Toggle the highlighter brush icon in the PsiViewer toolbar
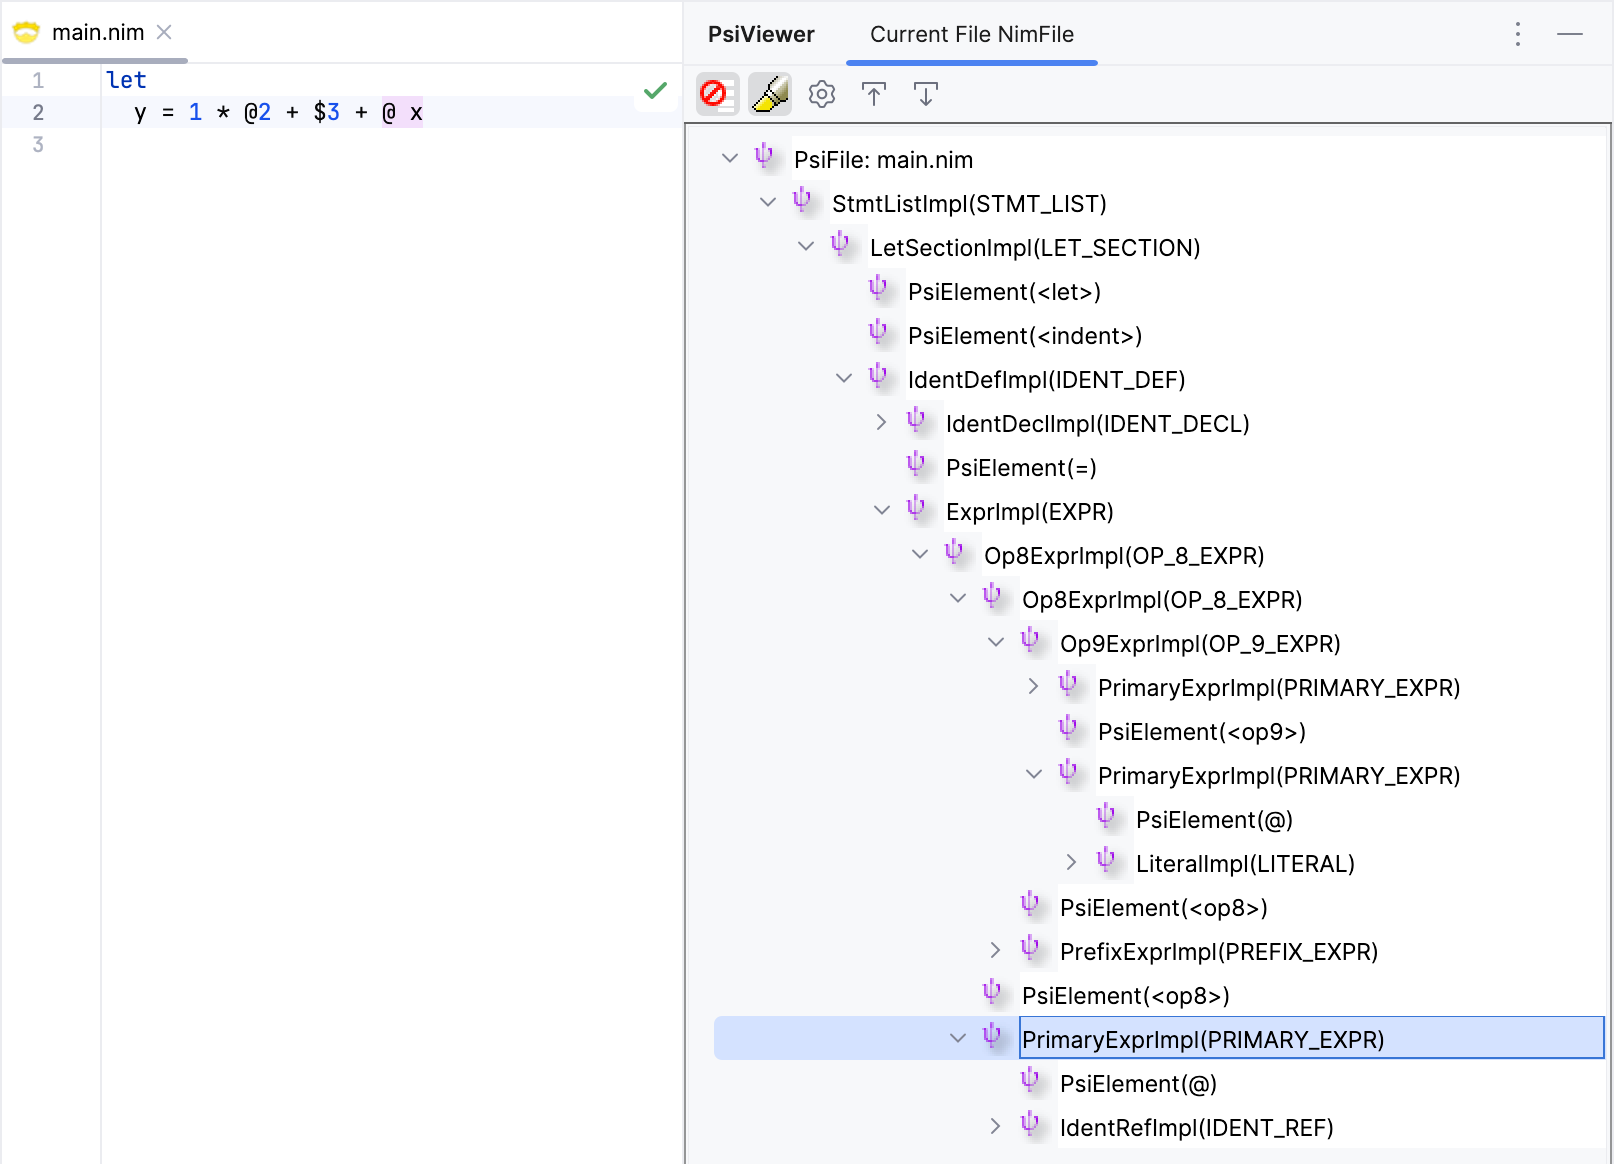The width and height of the screenshot is (1614, 1164). pos(769,94)
